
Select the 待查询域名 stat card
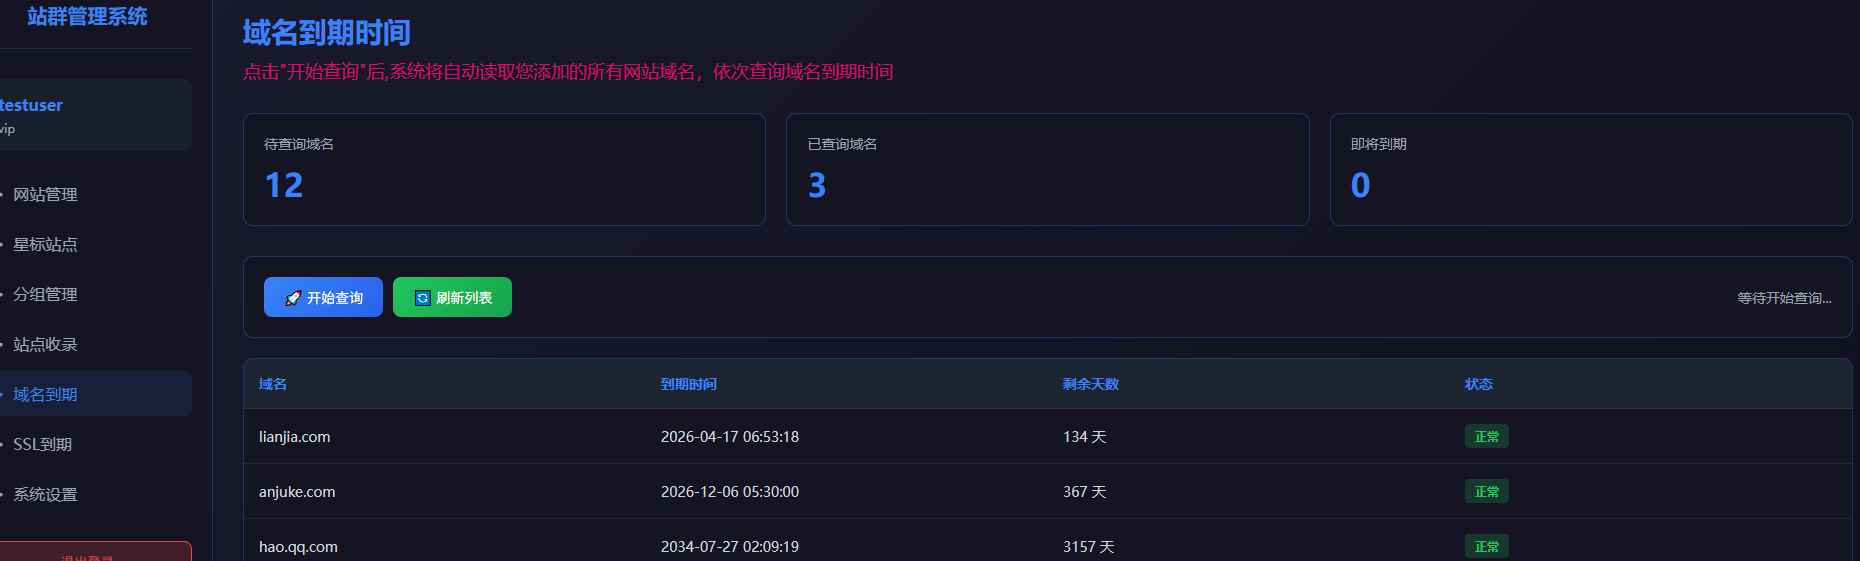pyautogui.click(x=504, y=169)
